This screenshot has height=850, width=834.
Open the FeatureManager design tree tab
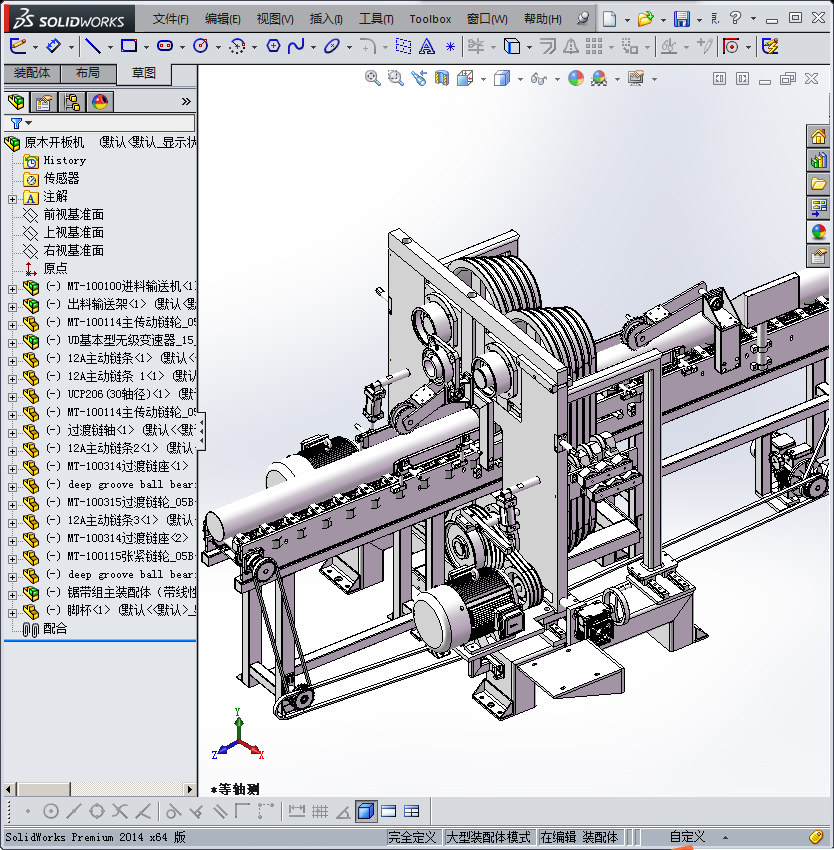[16, 102]
